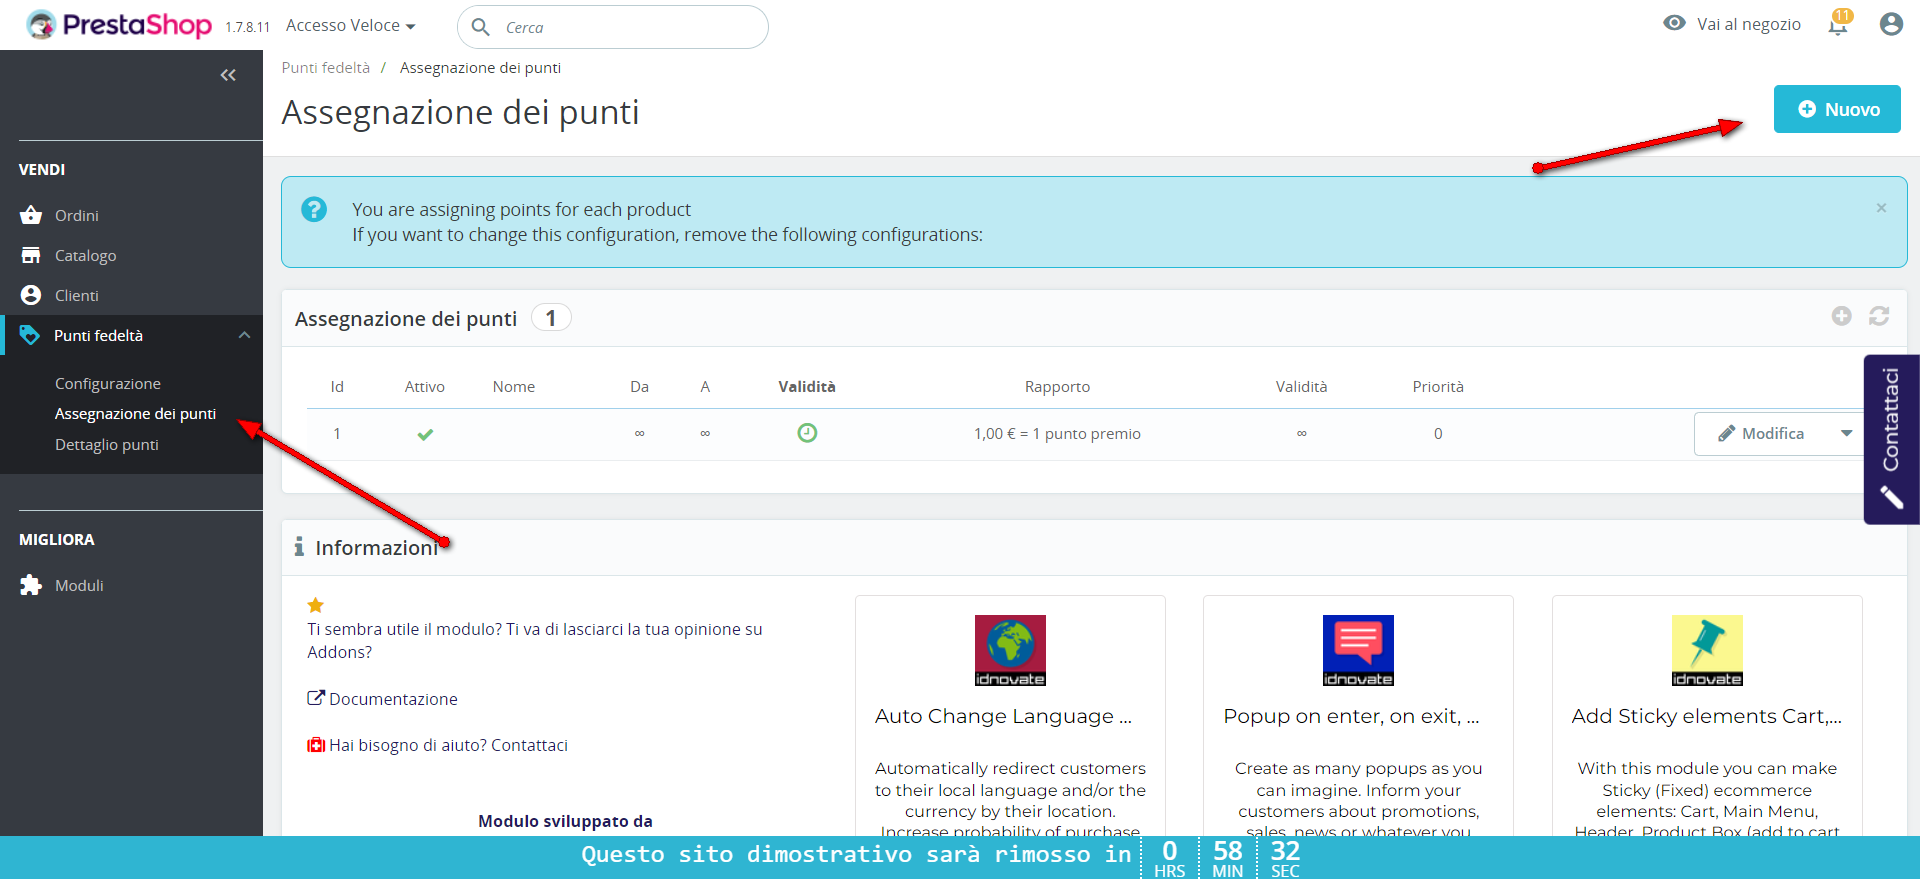Click the search magnifier icon
Viewport: 1920px width, 879px height.
coord(480,27)
